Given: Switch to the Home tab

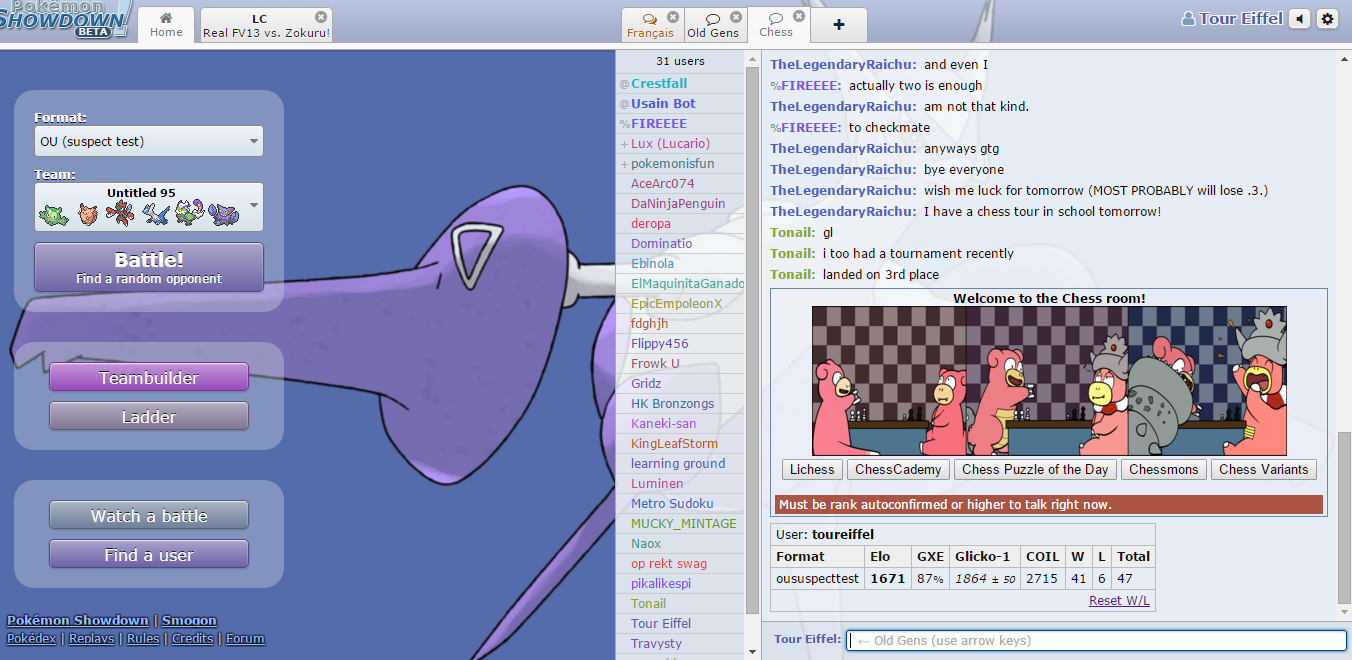Looking at the screenshot, I should pos(166,25).
